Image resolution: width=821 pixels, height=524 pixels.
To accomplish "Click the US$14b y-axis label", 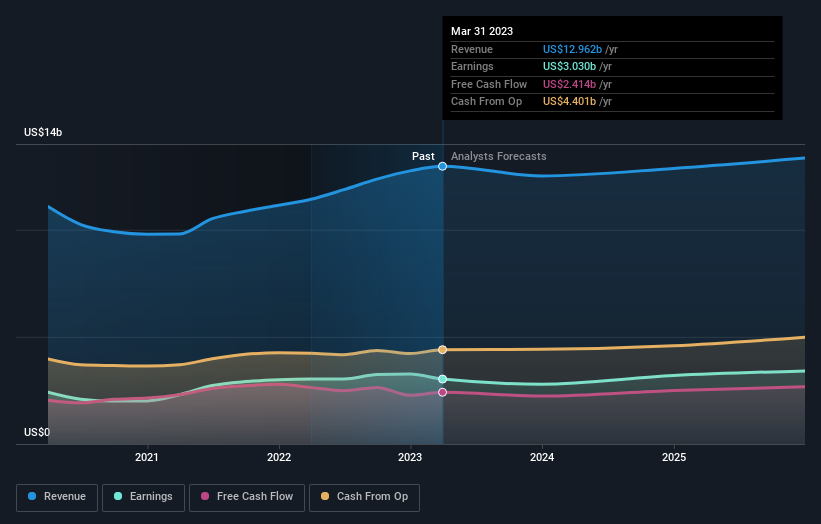I will coord(43,132).
